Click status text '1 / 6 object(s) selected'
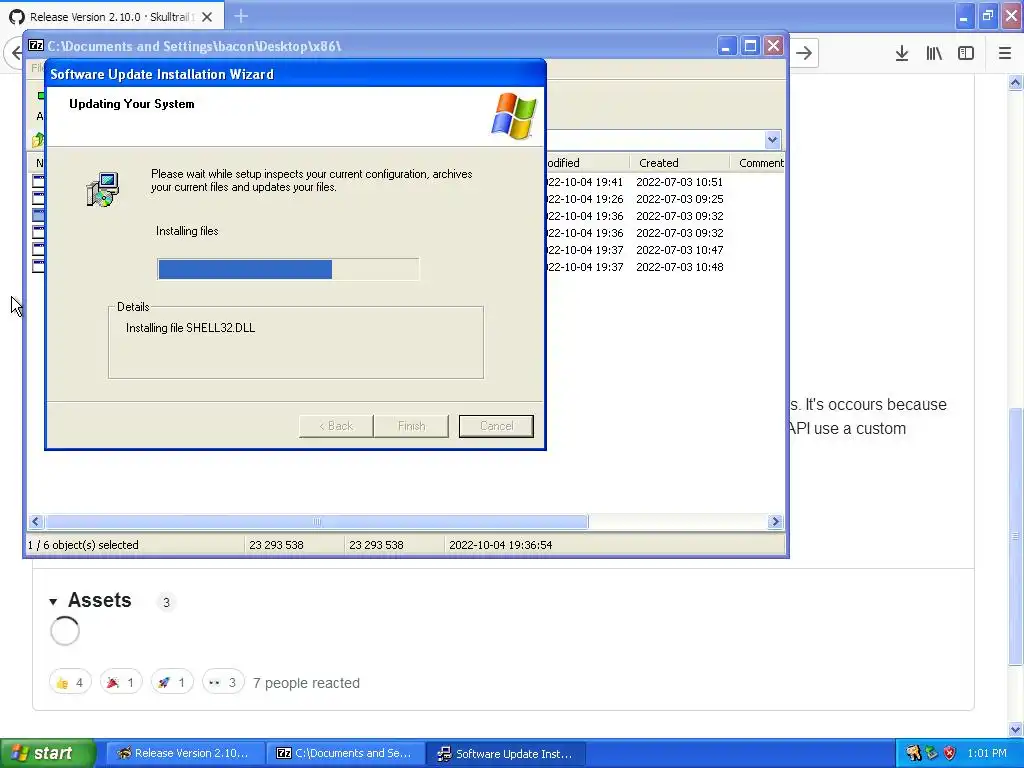Viewport: 1024px width, 768px height. (x=83, y=545)
